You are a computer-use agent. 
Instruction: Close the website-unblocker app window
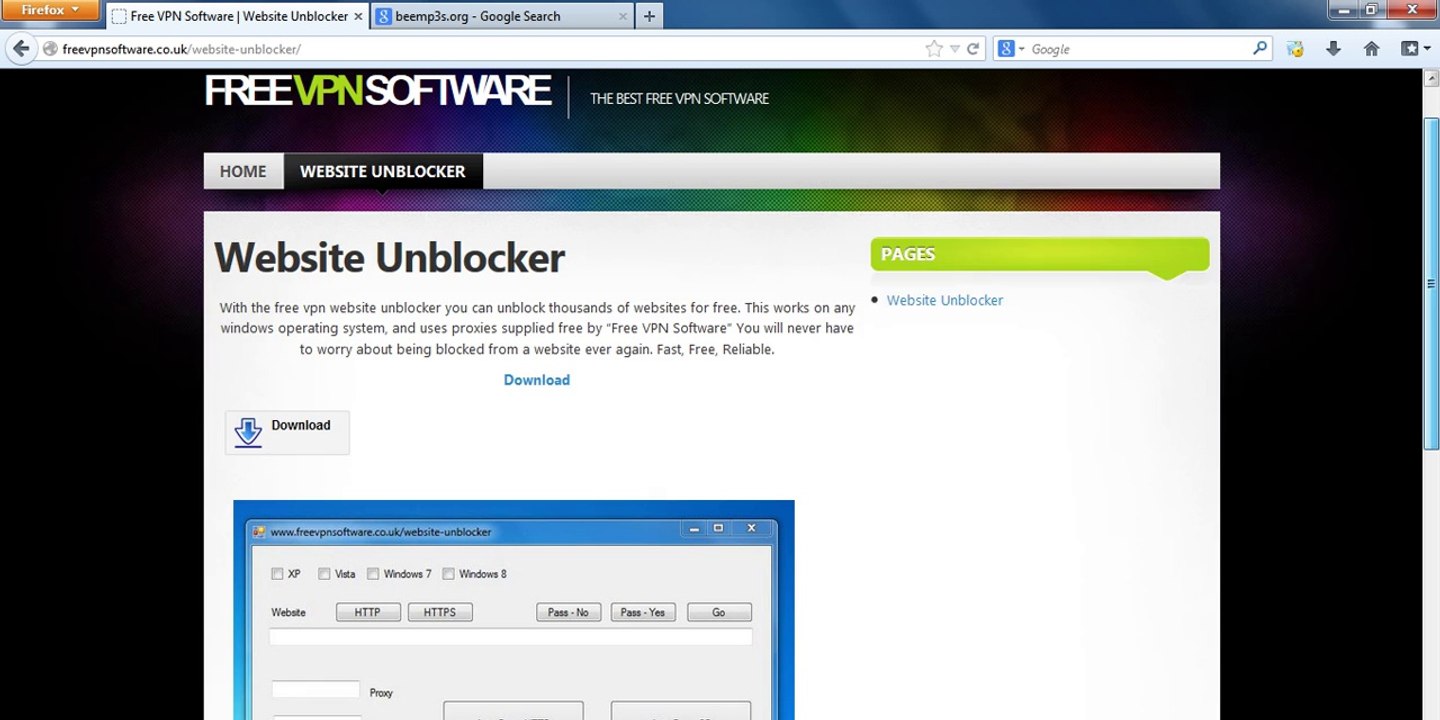click(751, 528)
